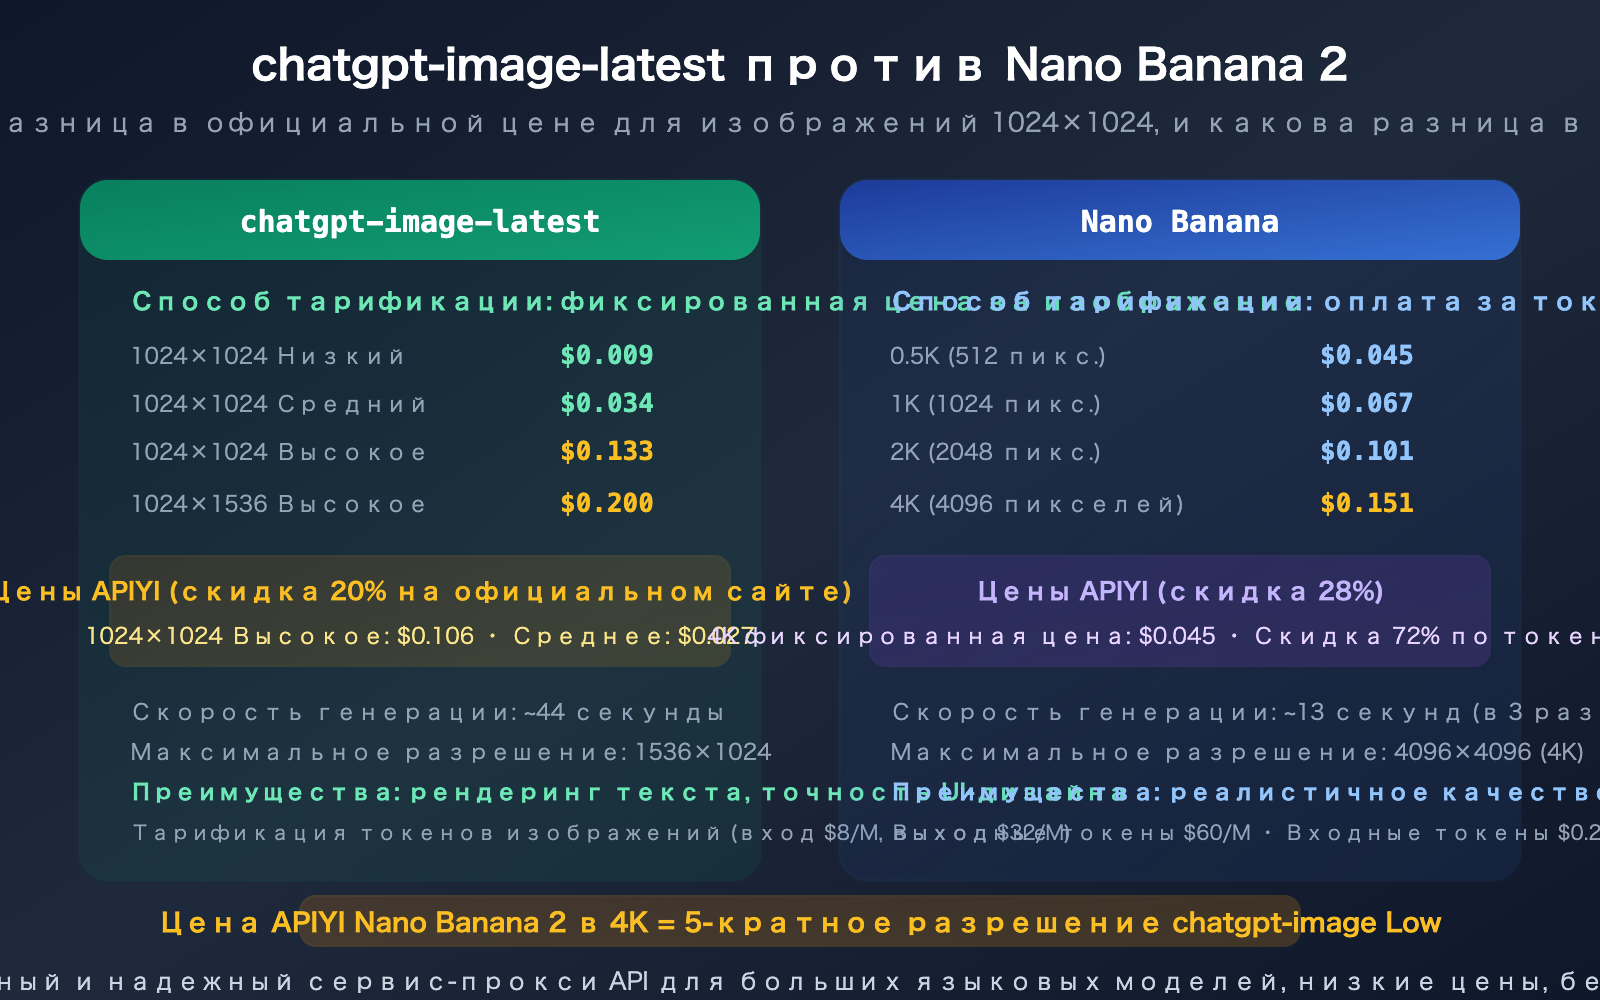
Task: Click the yellow bottom banner about APIYI Nano Banana 2
Action: click(800, 922)
